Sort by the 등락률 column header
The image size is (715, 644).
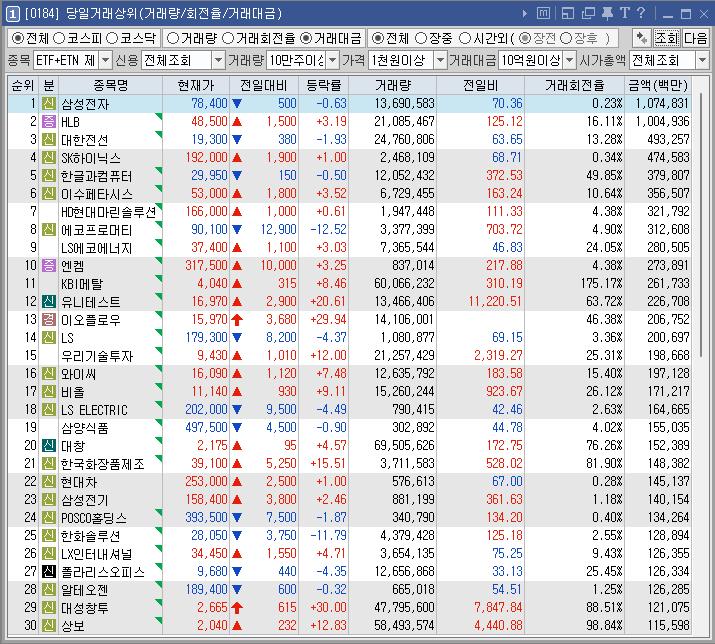tap(323, 85)
